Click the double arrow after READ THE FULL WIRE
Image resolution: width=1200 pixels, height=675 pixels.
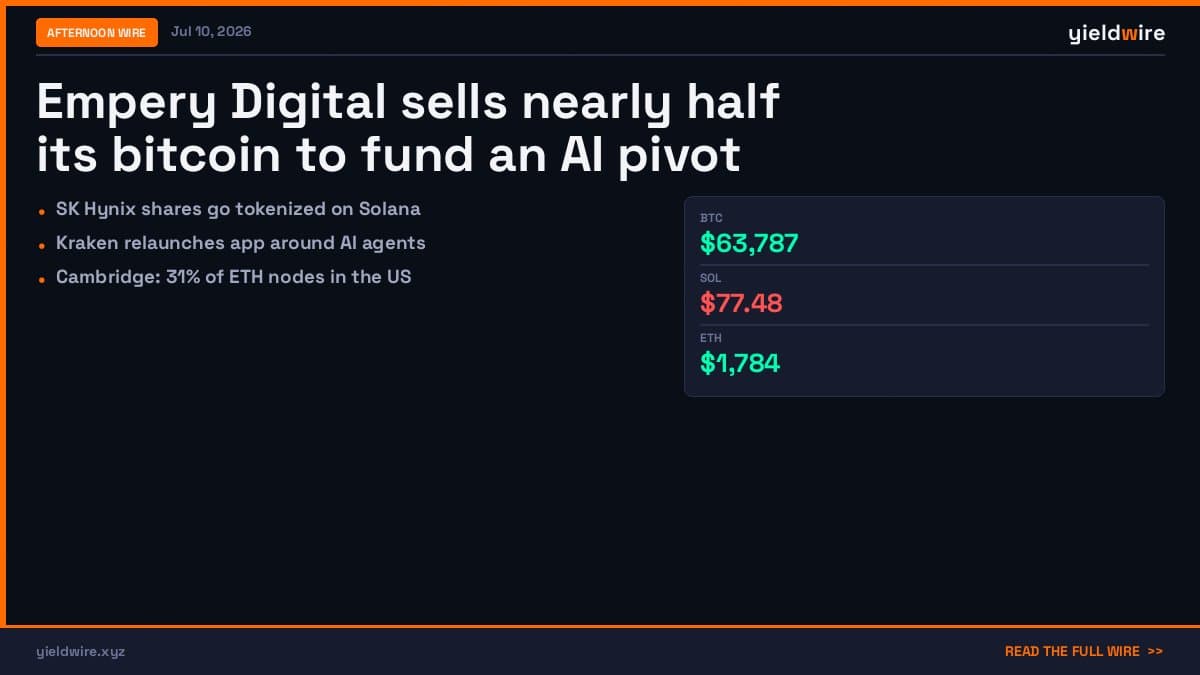click(x=1155, y=651)
